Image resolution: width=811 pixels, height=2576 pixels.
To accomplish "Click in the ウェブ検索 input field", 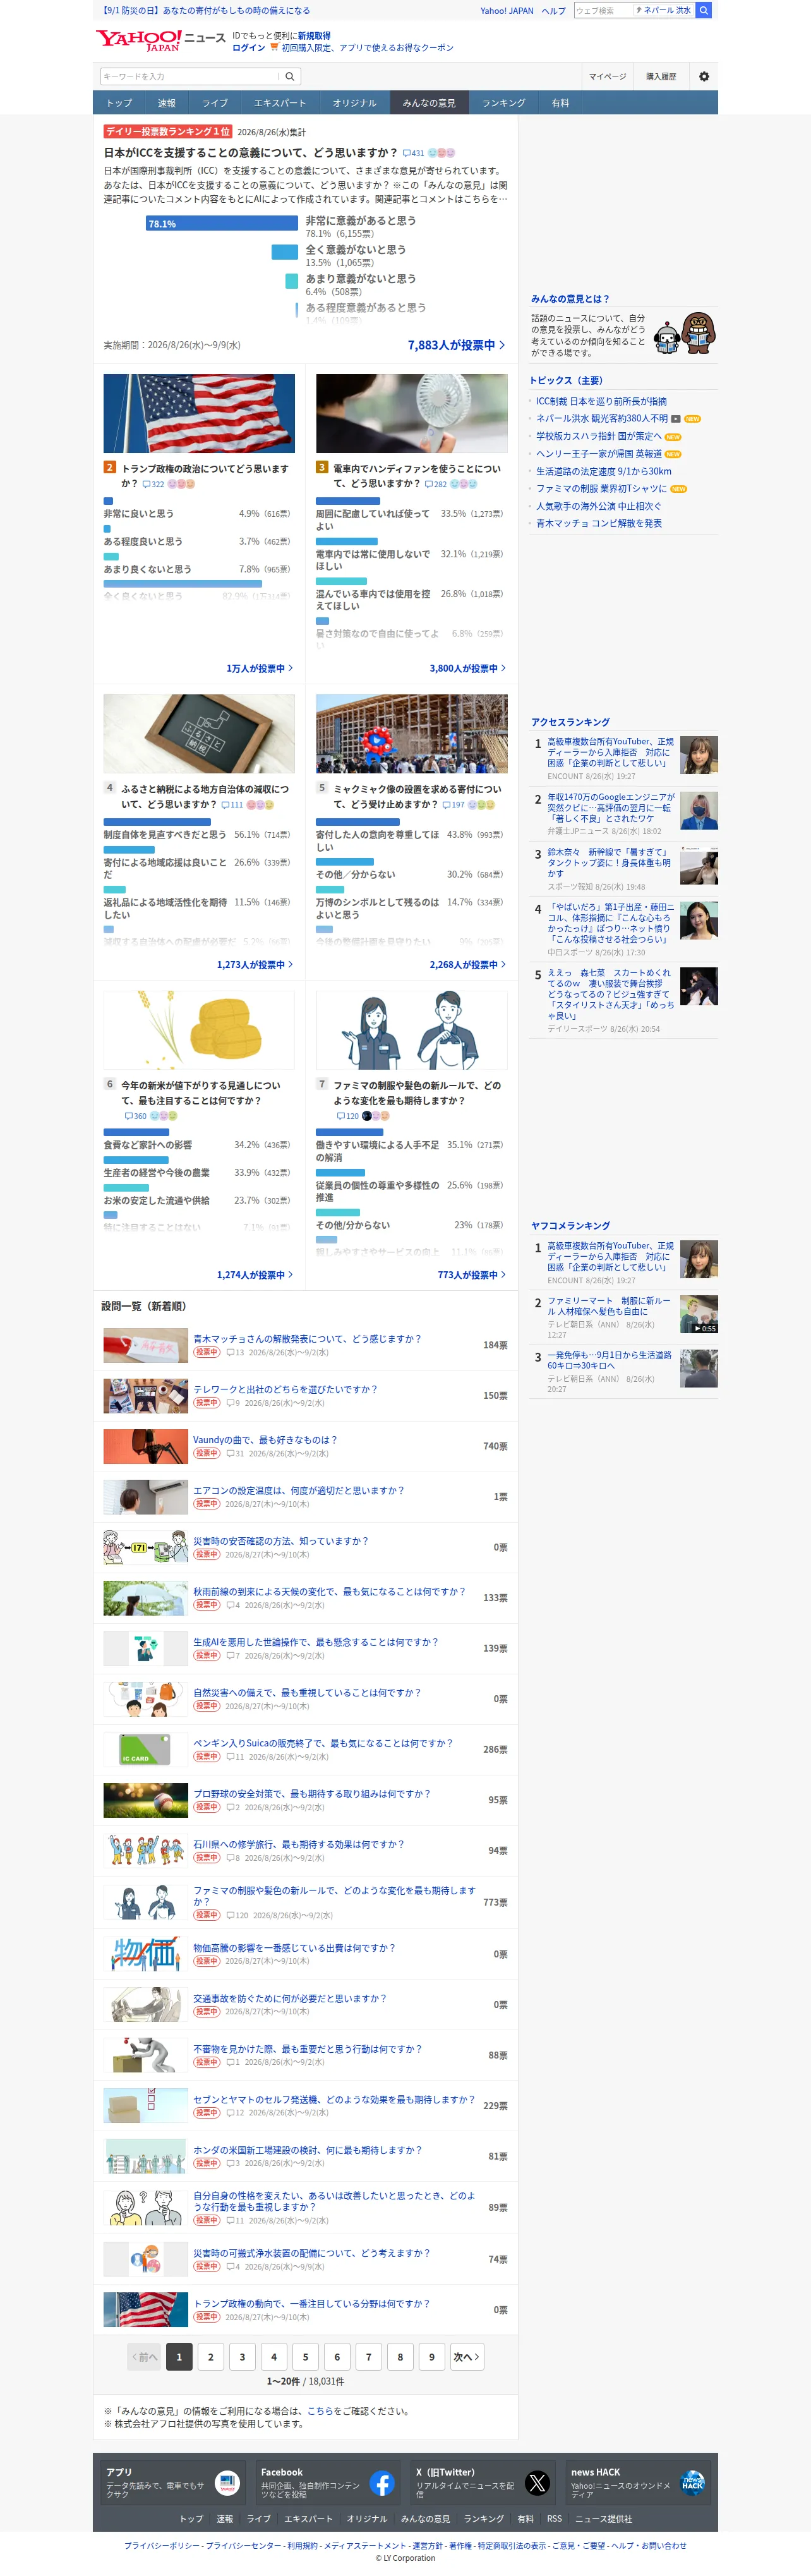I will coord(602,10).
